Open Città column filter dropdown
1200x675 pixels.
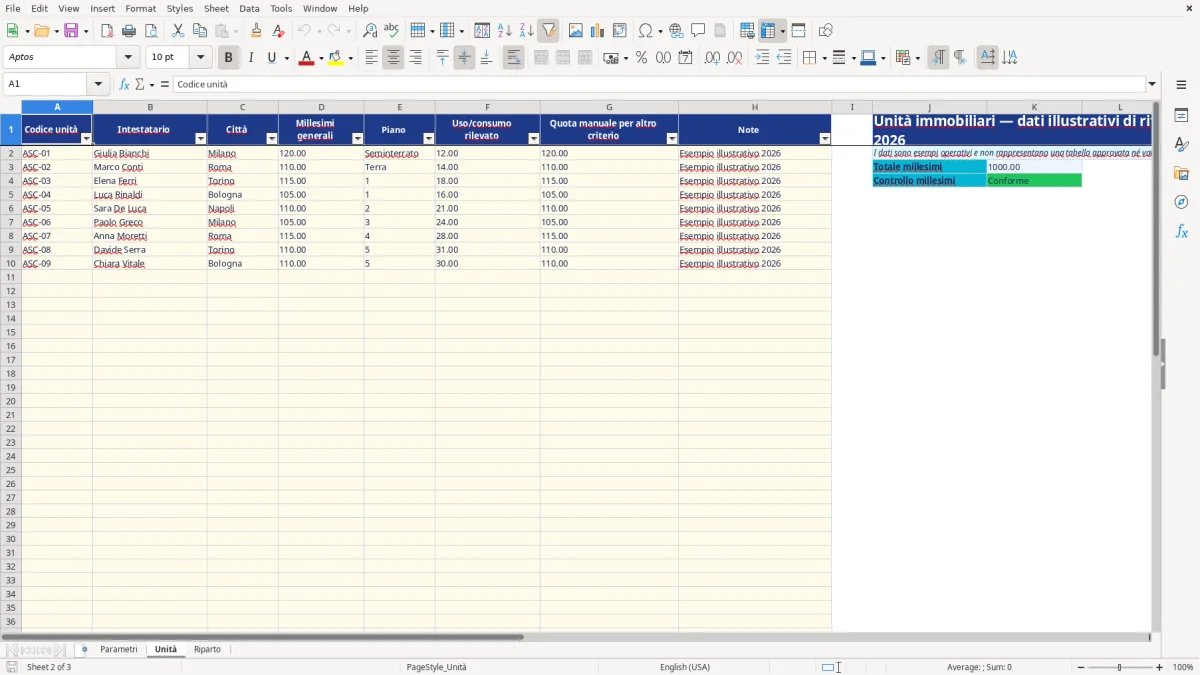click(271, 138)
